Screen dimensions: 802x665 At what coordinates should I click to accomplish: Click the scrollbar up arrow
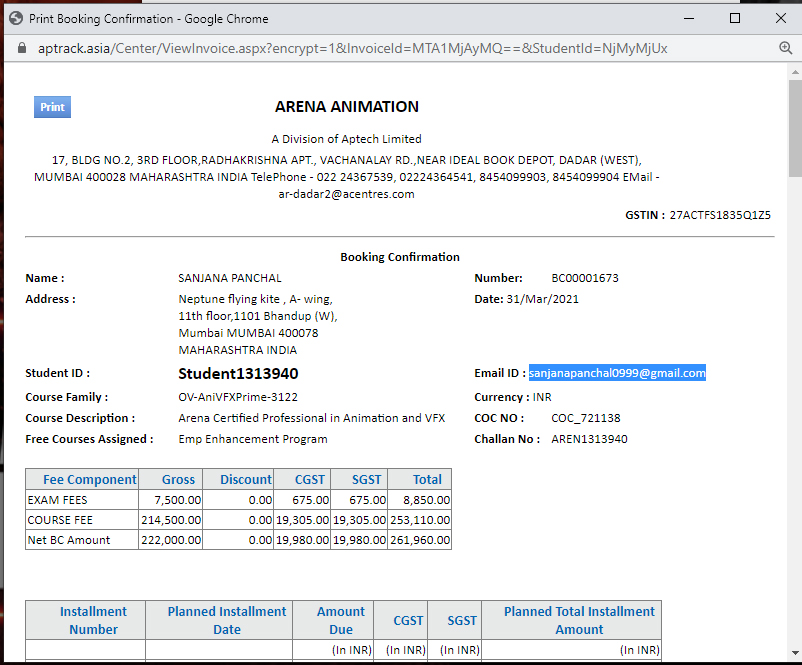point(795,72)
